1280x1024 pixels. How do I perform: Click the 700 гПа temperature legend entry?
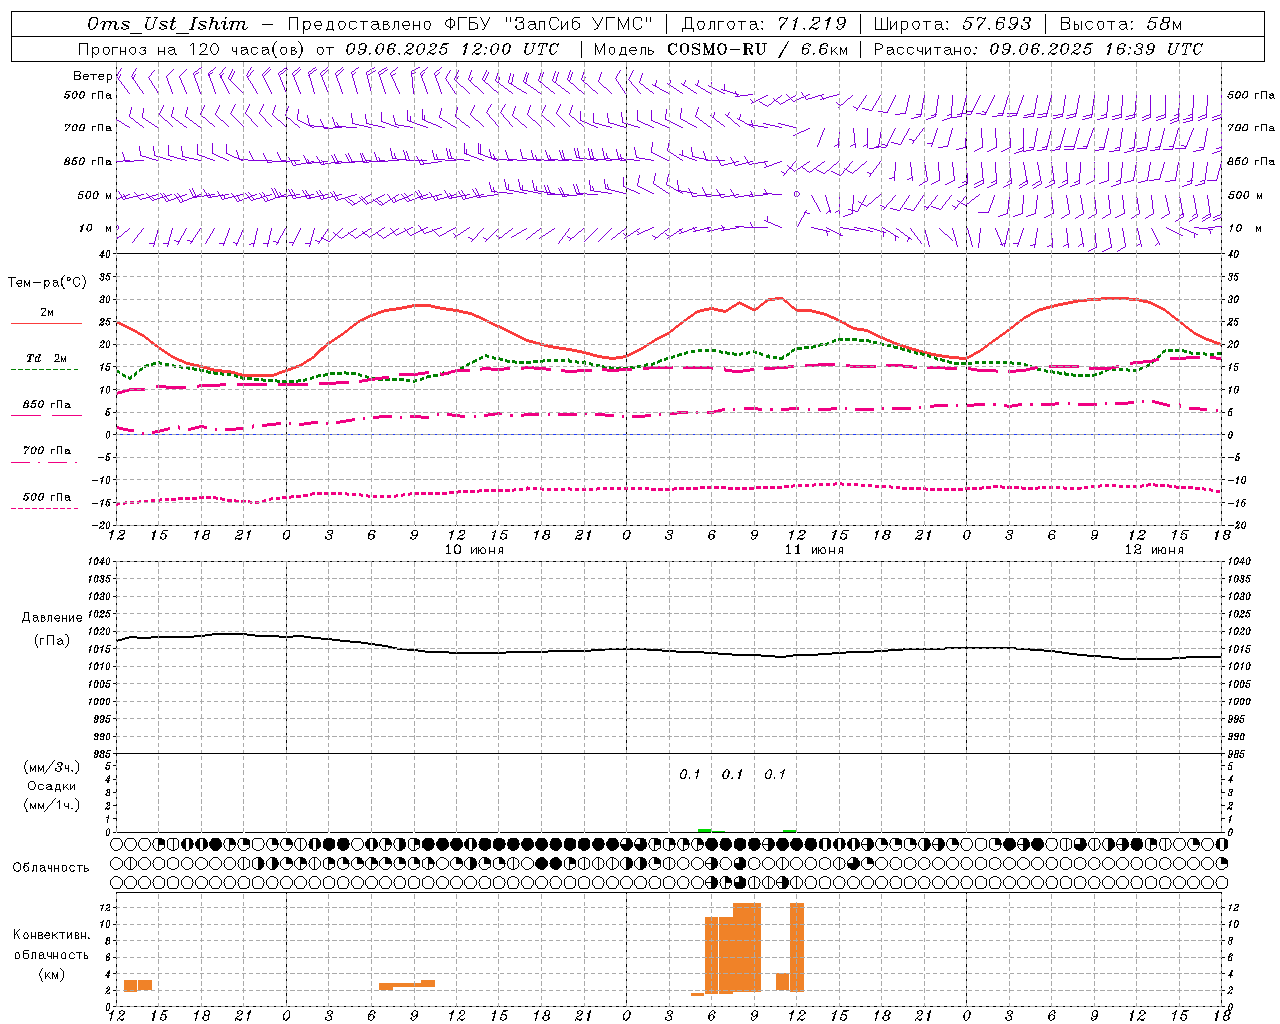(46, 451)
